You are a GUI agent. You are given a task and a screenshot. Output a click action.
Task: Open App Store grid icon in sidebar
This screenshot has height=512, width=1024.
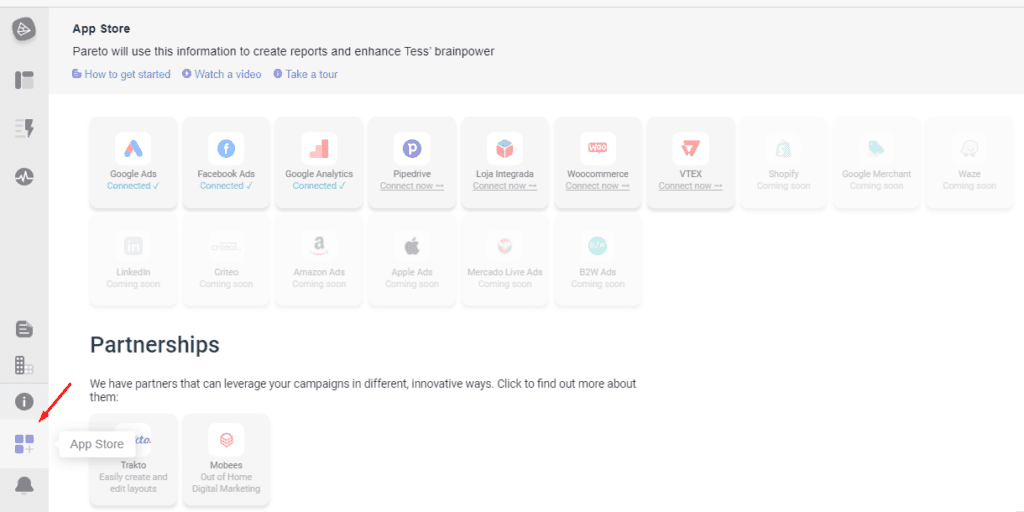click(x=24, y=444)
